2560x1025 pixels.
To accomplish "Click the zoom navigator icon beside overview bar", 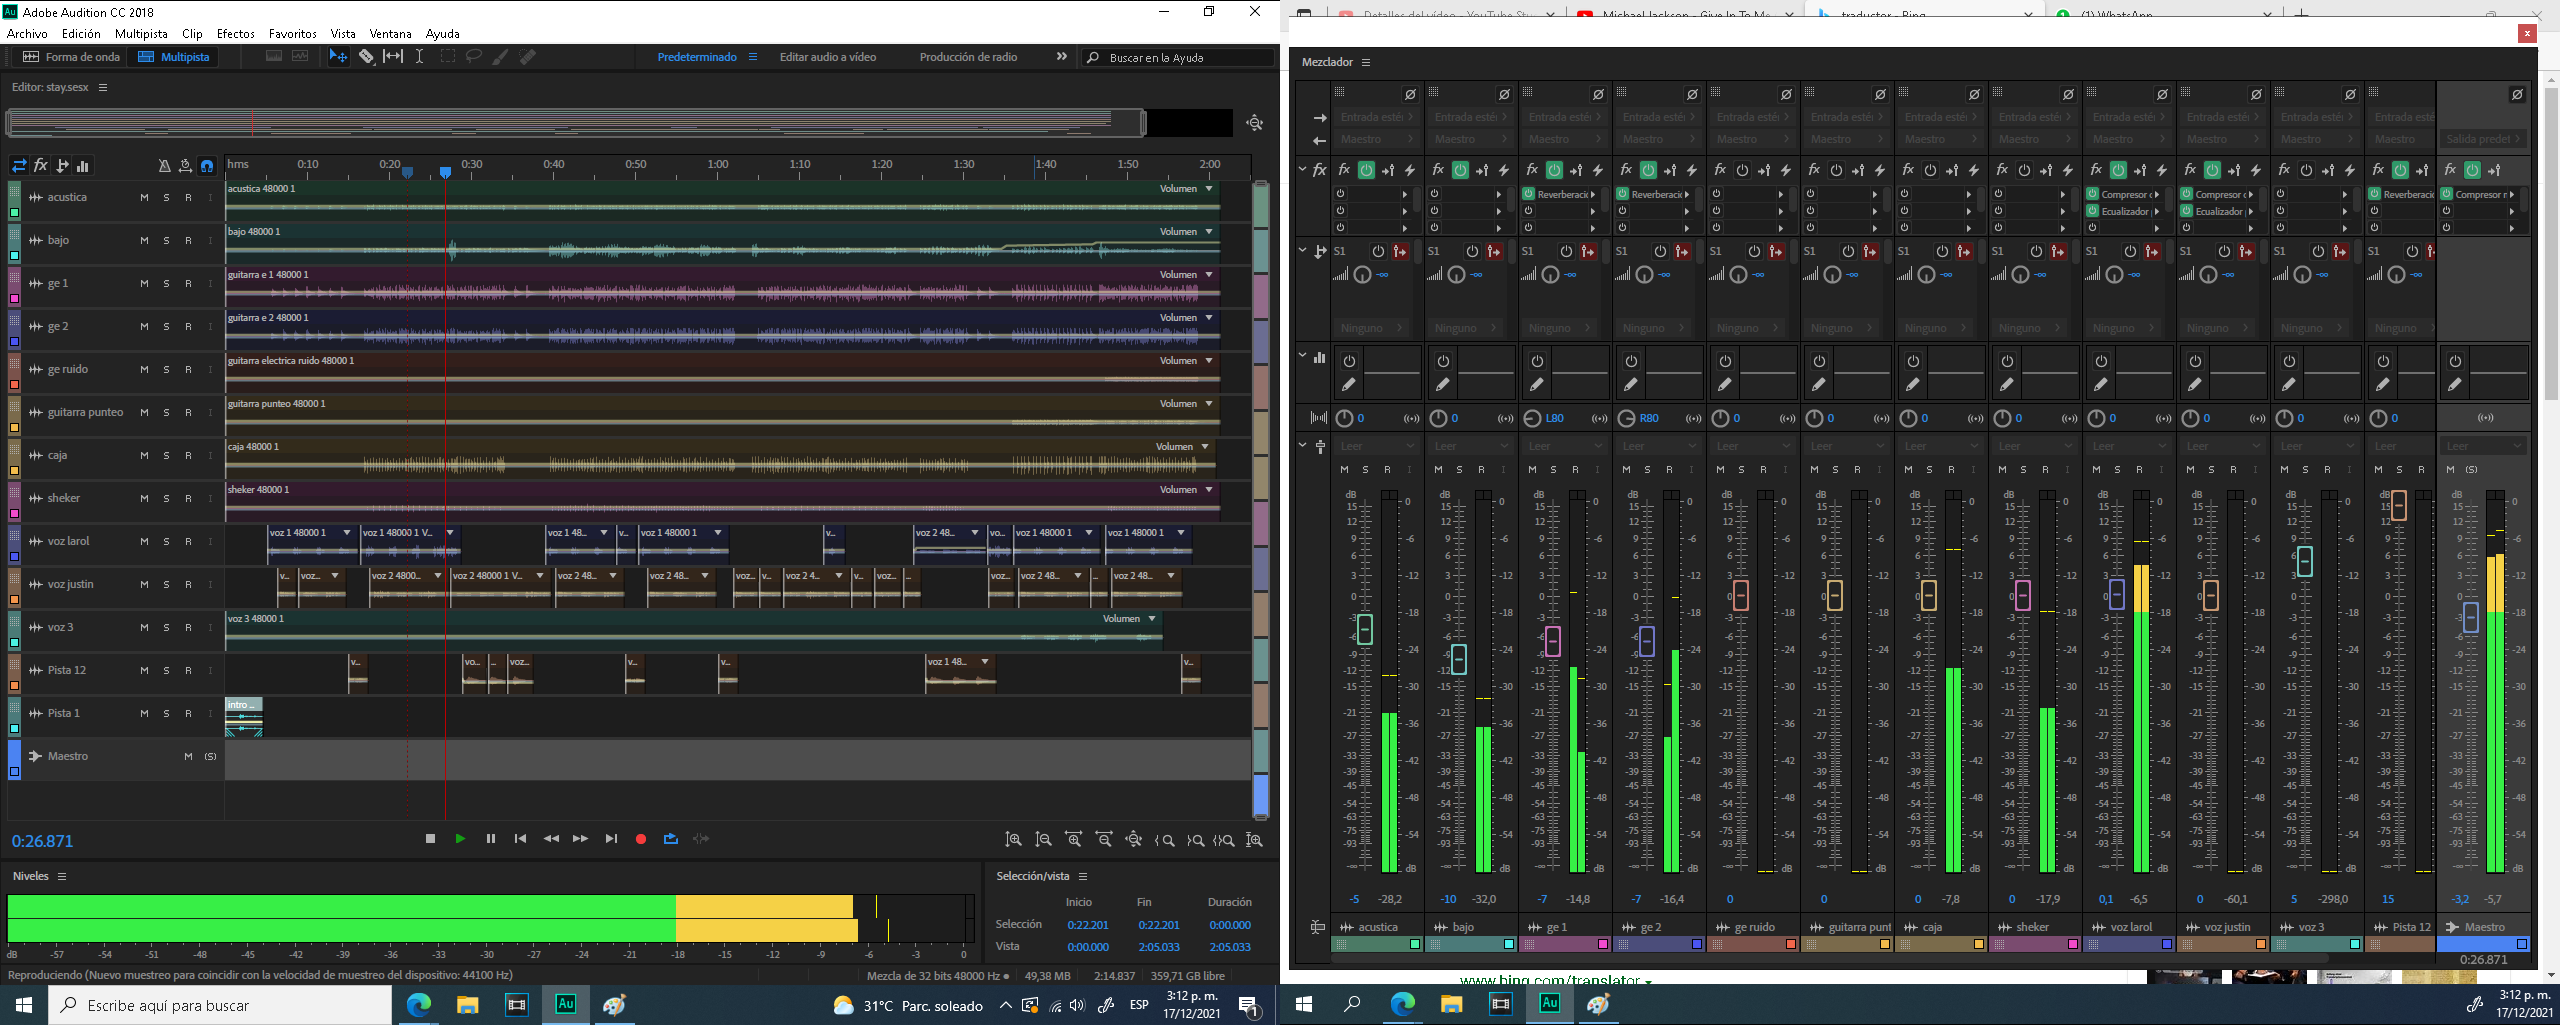I will click(1254, 123).
